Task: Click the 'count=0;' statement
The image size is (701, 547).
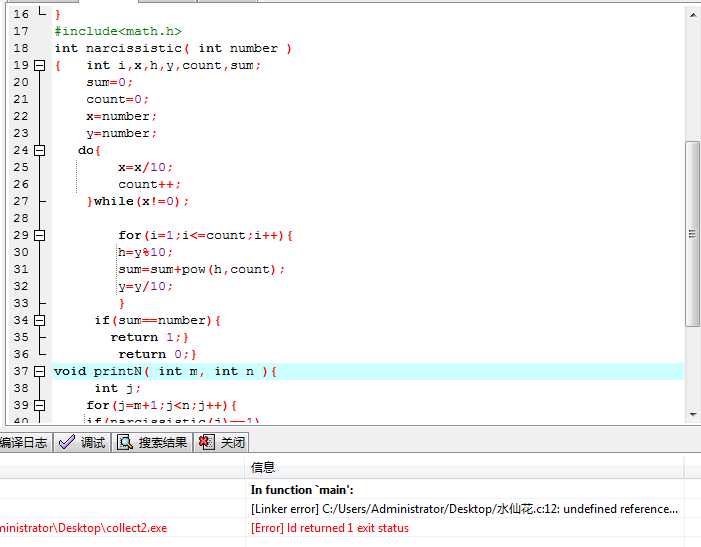Action: click(x=118, y=99)
